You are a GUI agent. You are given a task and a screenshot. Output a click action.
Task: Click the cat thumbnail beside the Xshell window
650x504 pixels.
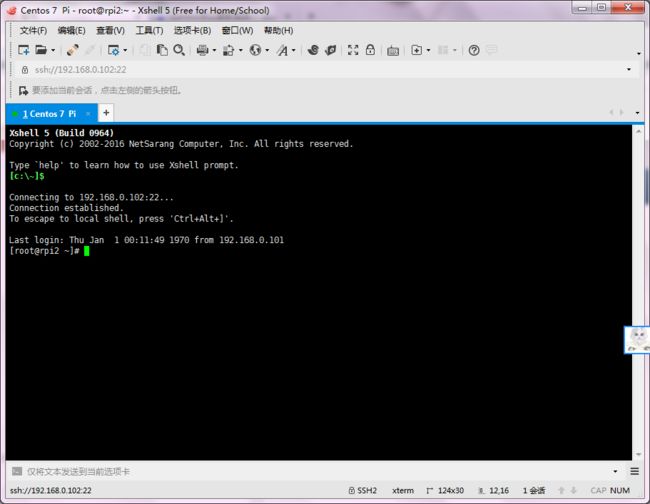click(x=637, y=340)
